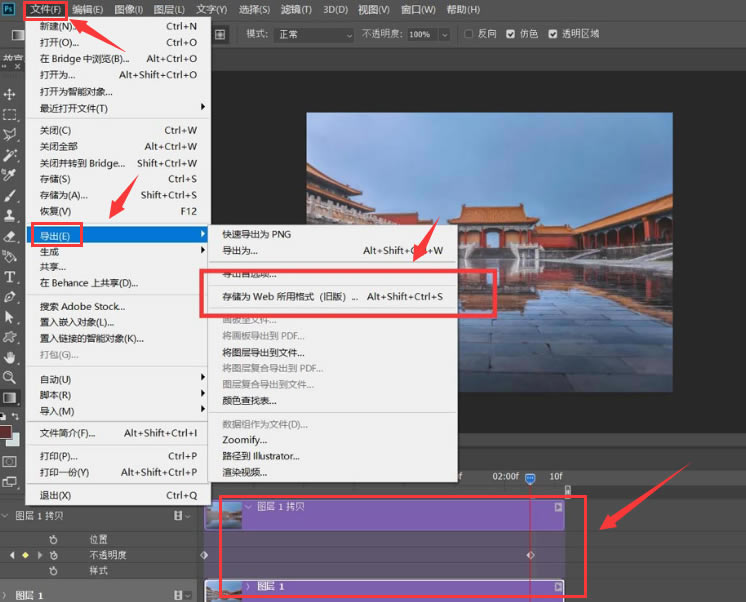Click gradient type icon left of 模式
Viewport: 746px width, 602px height.
point(220,34)
